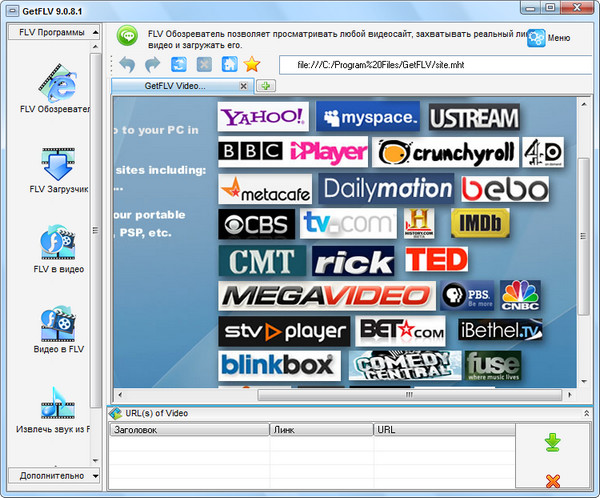Launch the Видео в FLV converter
Viewport: 600px width, 498px height.
tap(58, 329)
